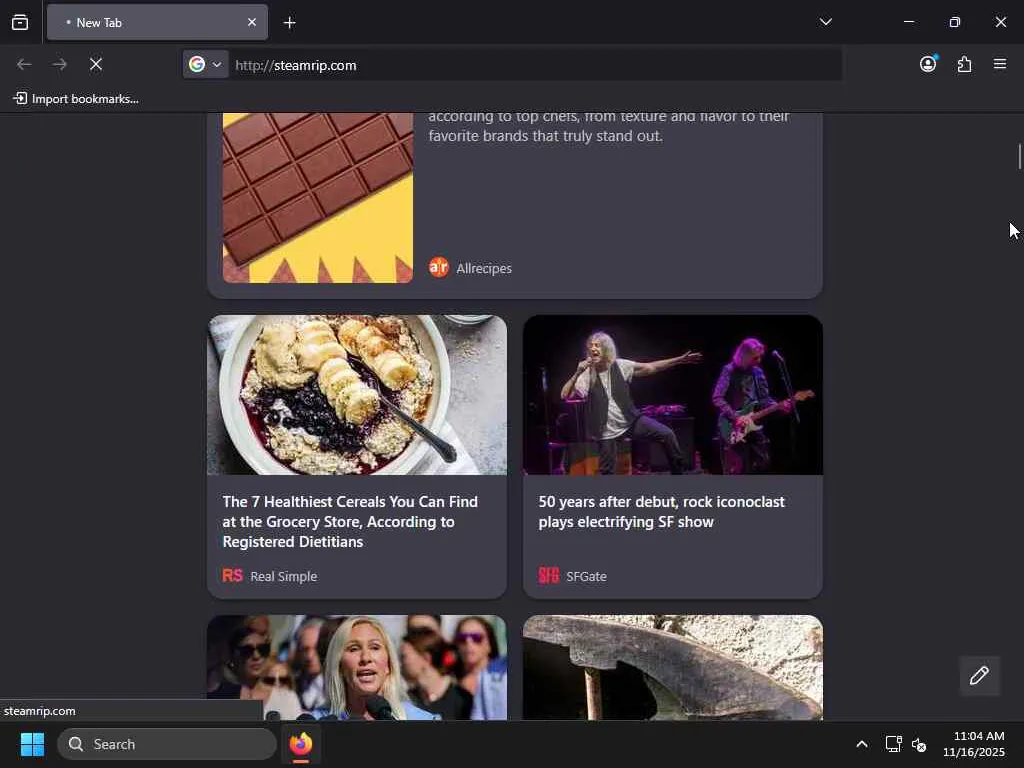
Task: Click the steamrip.com address bar
Action: (530, 65)
